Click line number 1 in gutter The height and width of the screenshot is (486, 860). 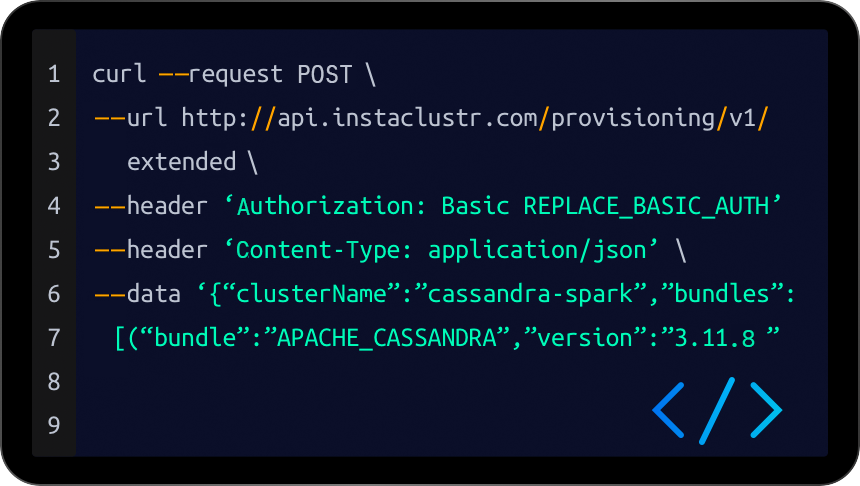click(x=54, y=75)
